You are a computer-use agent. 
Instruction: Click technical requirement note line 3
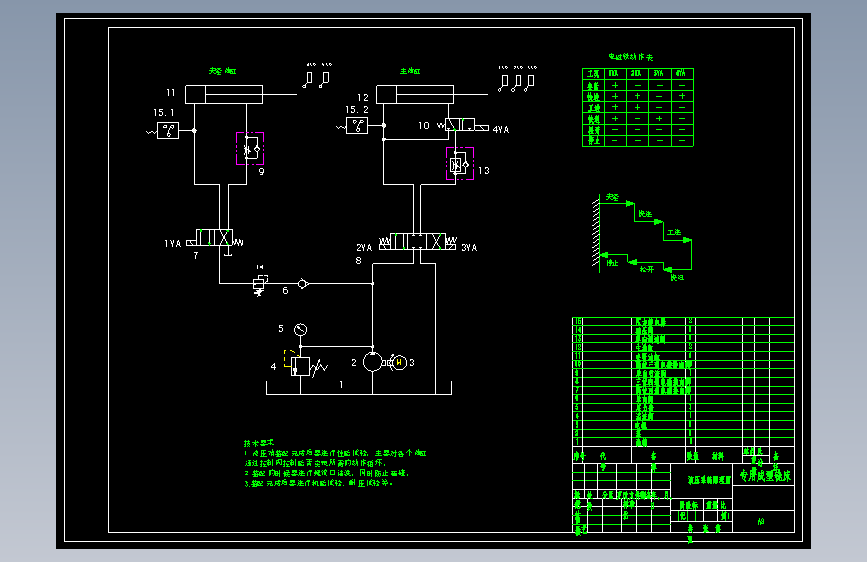pos(319,483)
